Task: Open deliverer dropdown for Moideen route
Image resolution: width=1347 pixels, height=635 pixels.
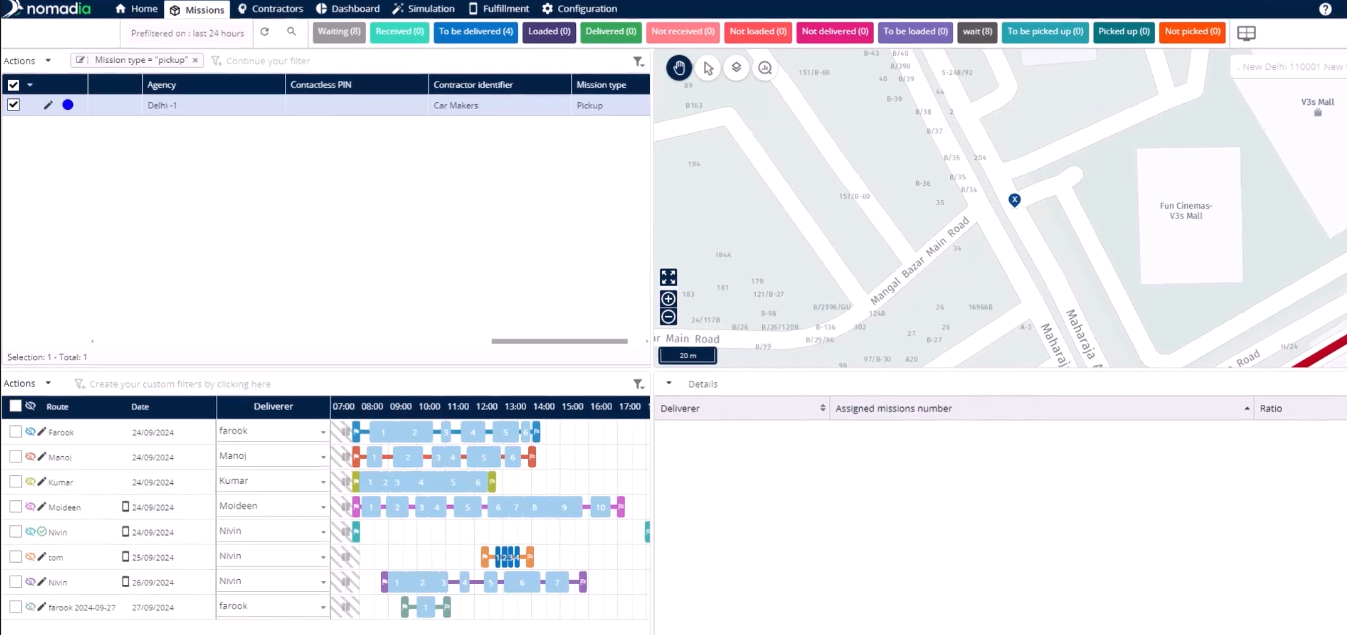Action: pos(323,507)
